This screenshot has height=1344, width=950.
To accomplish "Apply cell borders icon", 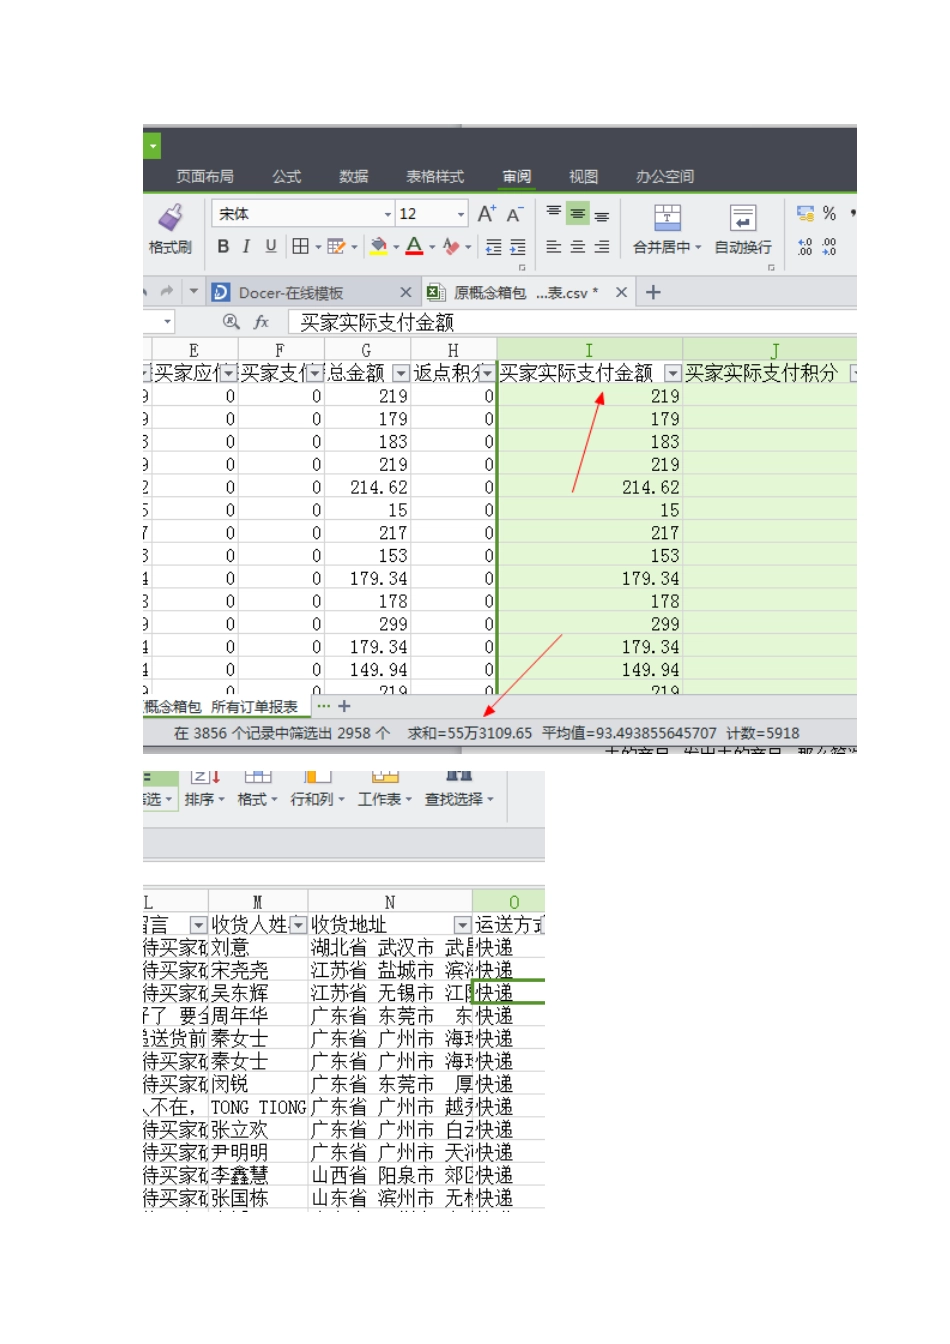I will (300, 246).
